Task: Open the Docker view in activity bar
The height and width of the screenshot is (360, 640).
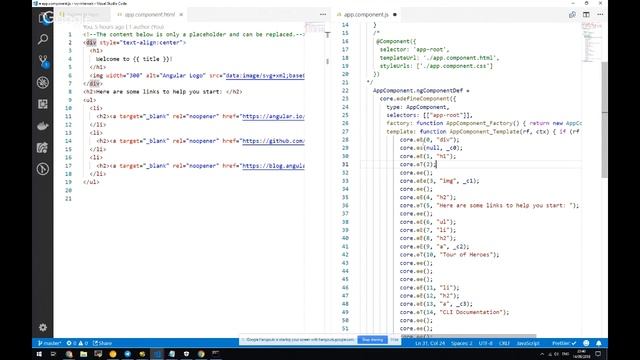Action: pyautogui.click(x=43, y=126)
